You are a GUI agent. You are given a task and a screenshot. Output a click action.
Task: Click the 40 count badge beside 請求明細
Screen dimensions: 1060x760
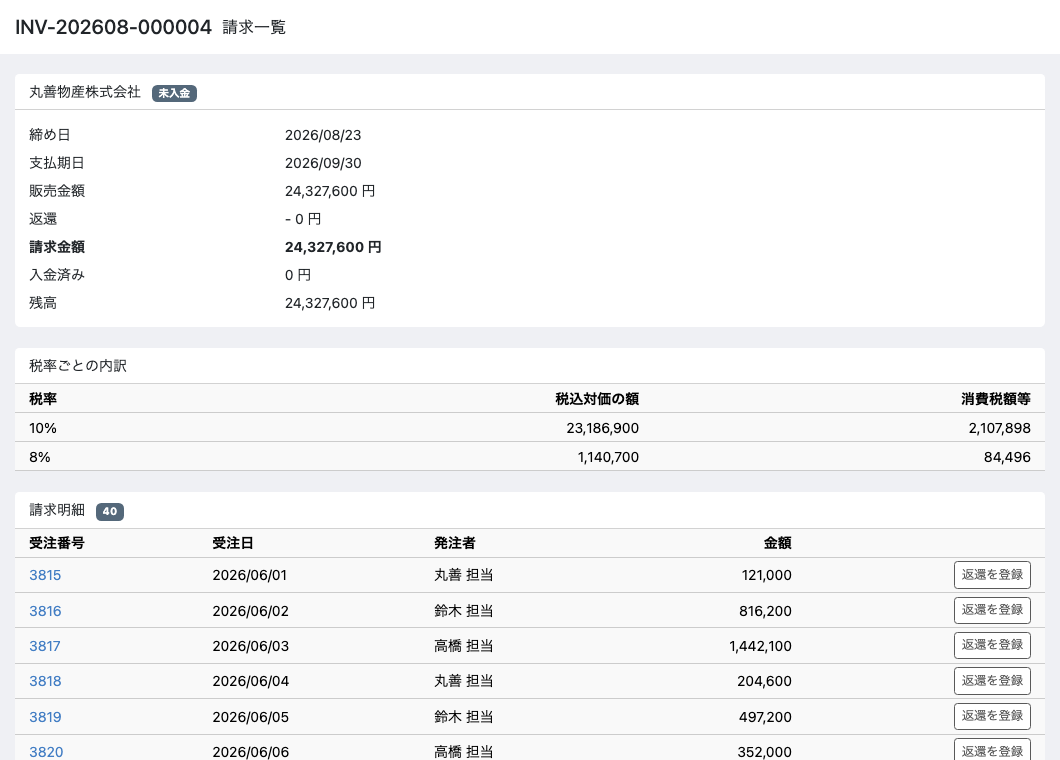pyautogui.click(x=110, y=511)
